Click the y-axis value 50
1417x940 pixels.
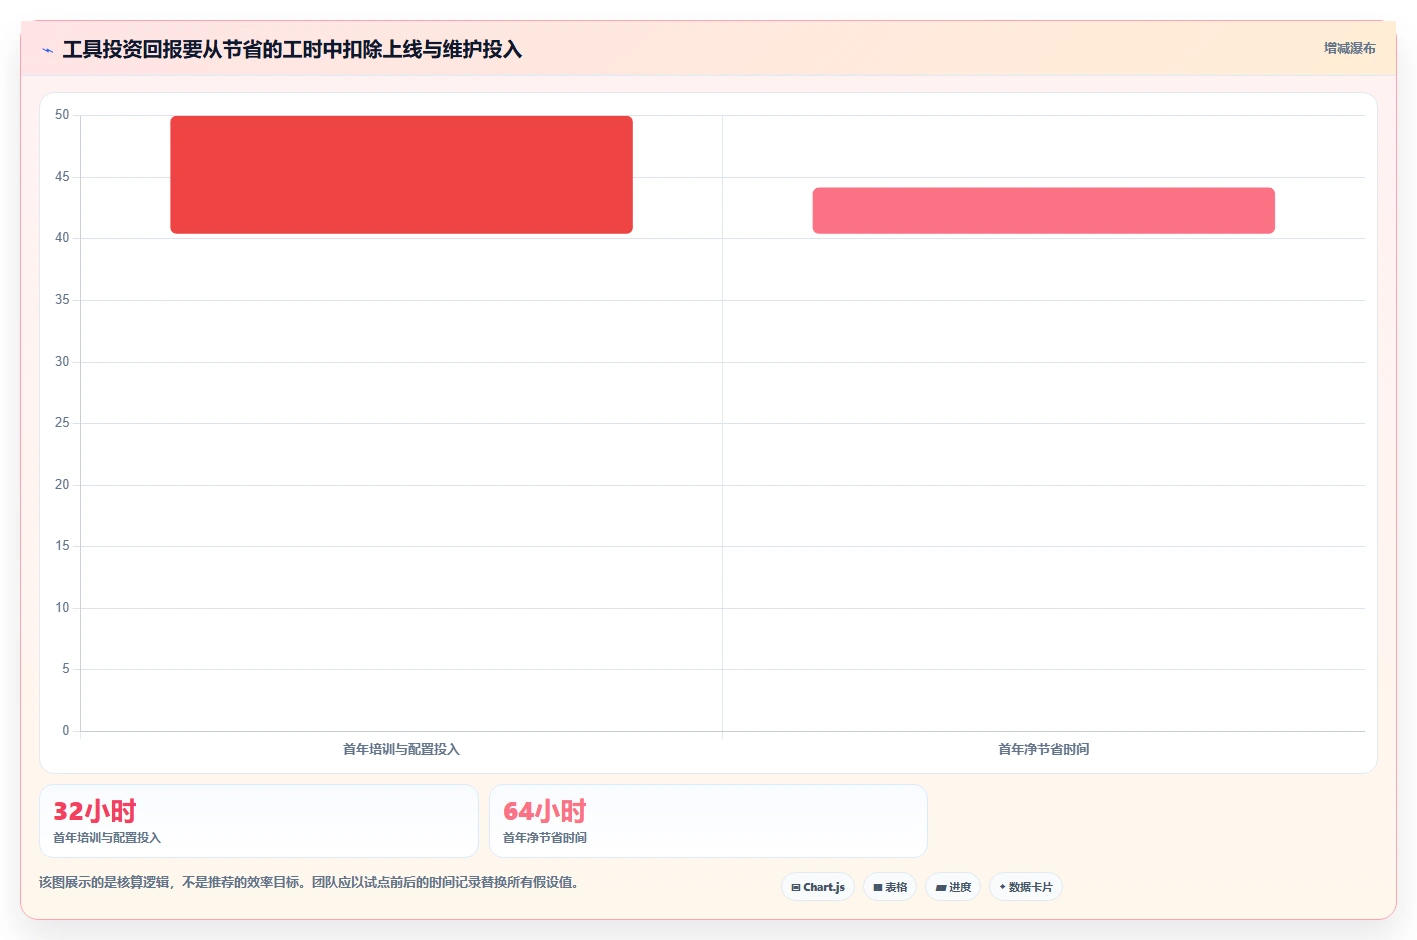[x=62, y=115]
